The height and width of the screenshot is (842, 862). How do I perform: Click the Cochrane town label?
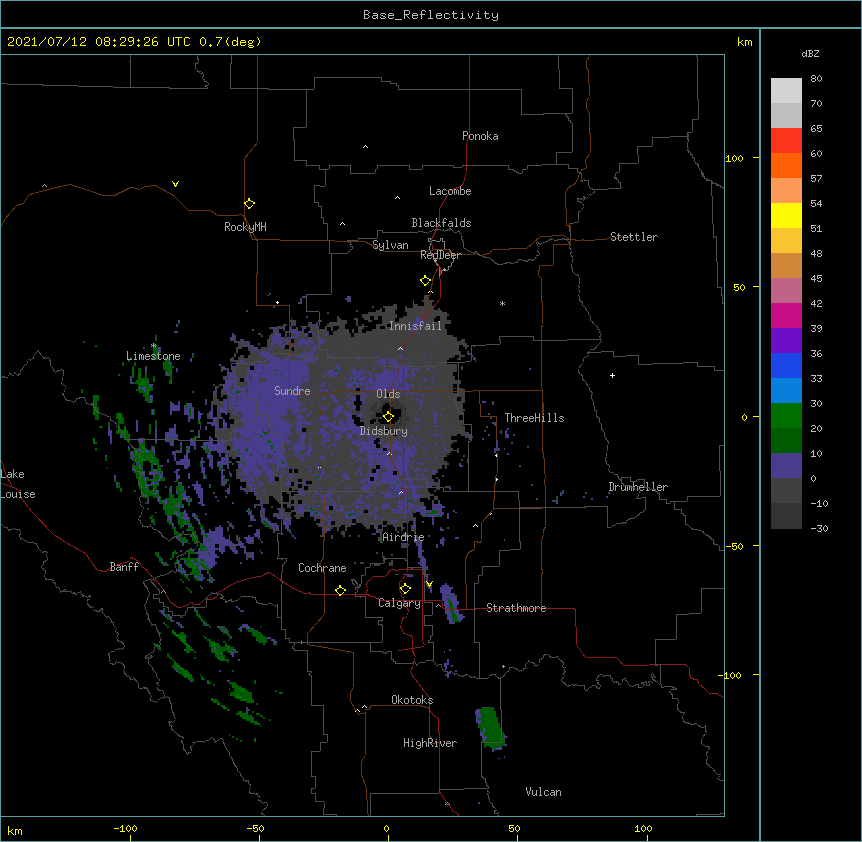322,568
